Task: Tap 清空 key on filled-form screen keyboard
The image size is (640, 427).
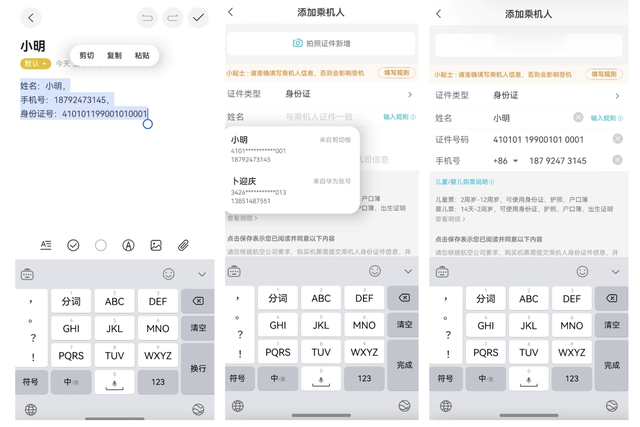Action: 611,325
